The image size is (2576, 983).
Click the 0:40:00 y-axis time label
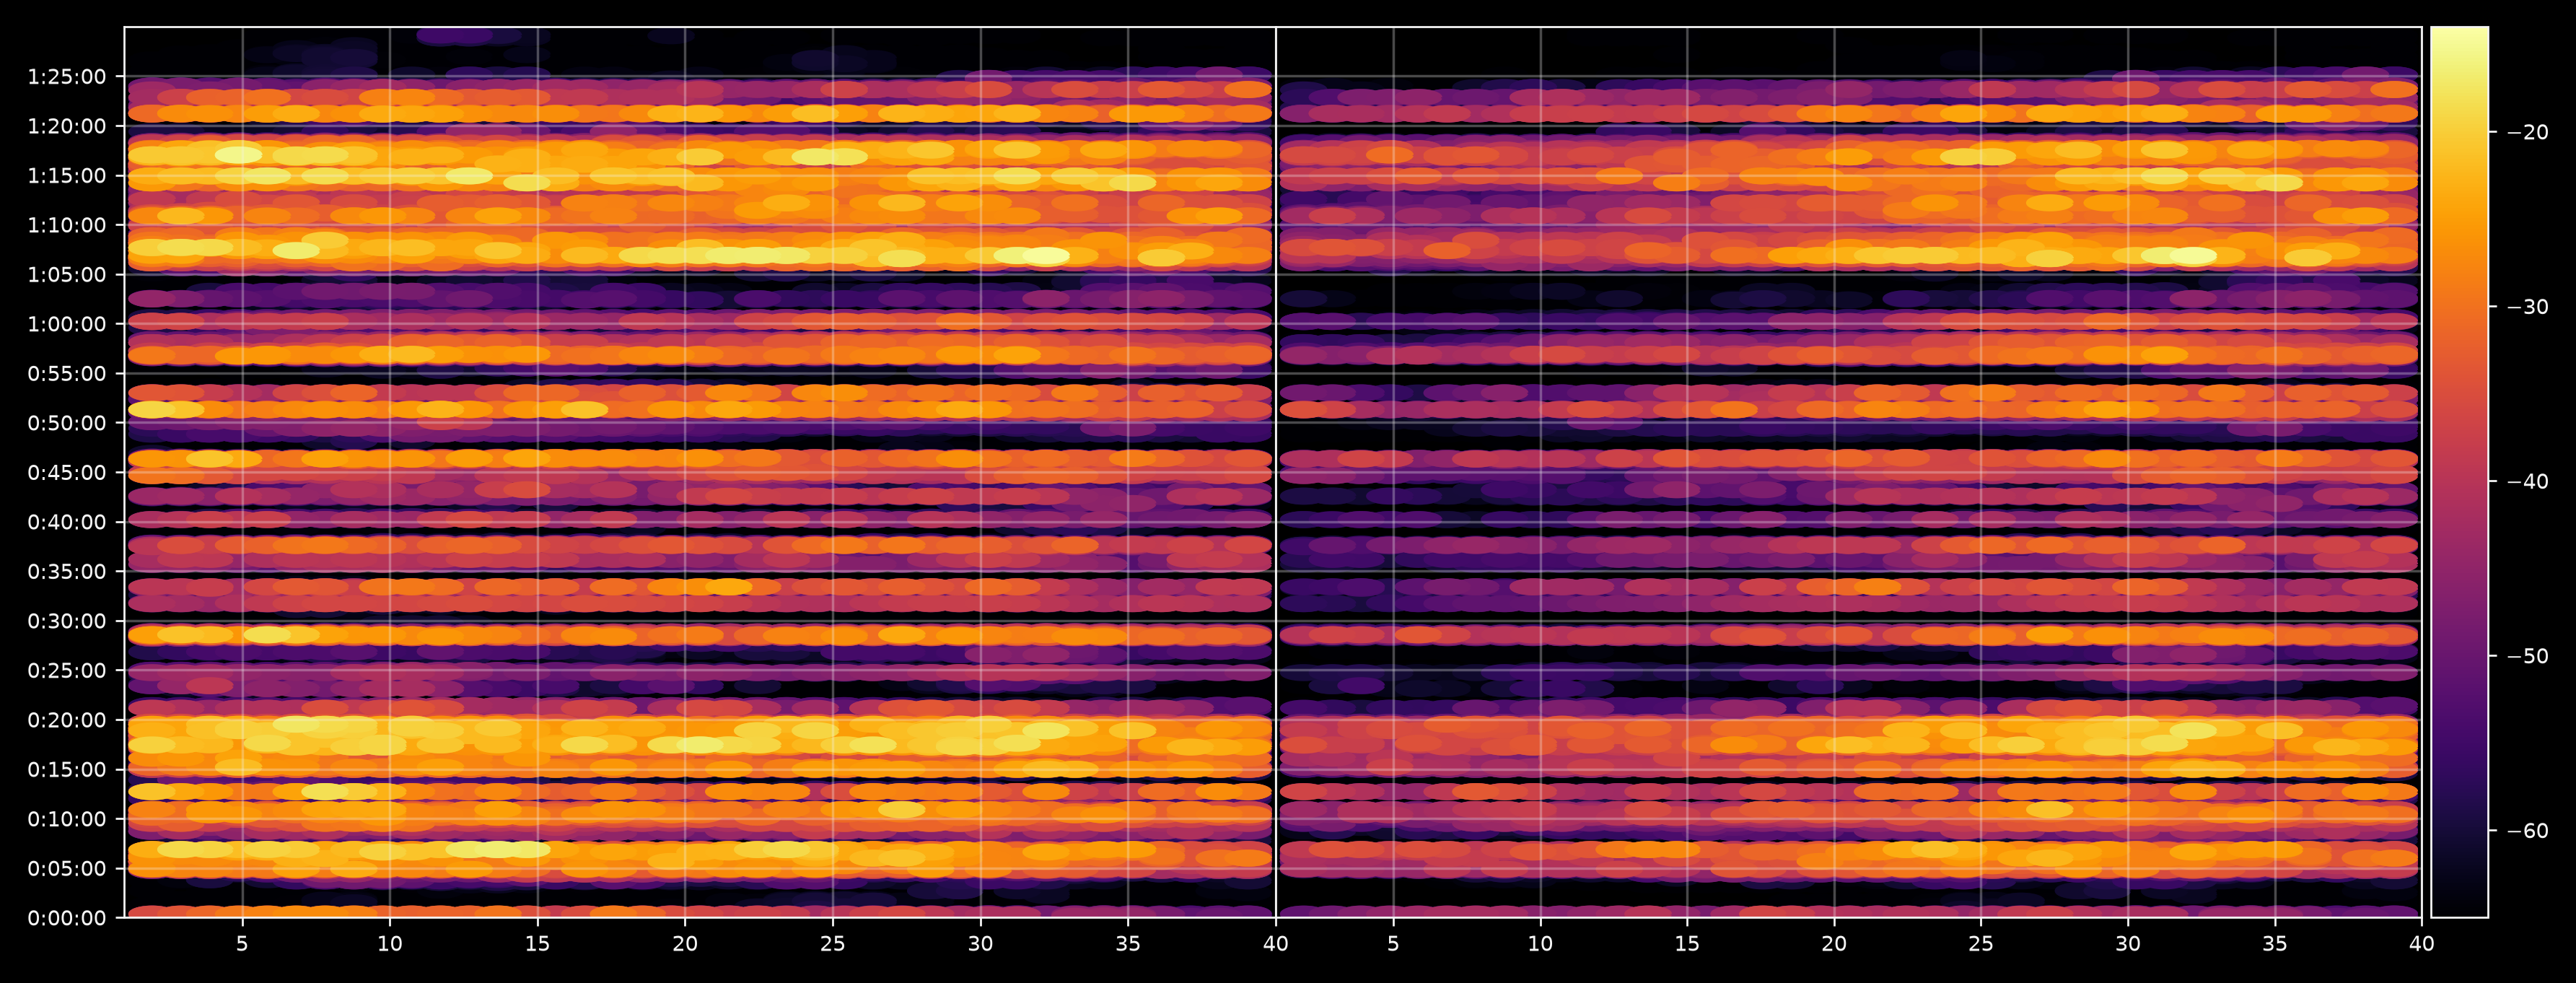[x=66, y=522]
